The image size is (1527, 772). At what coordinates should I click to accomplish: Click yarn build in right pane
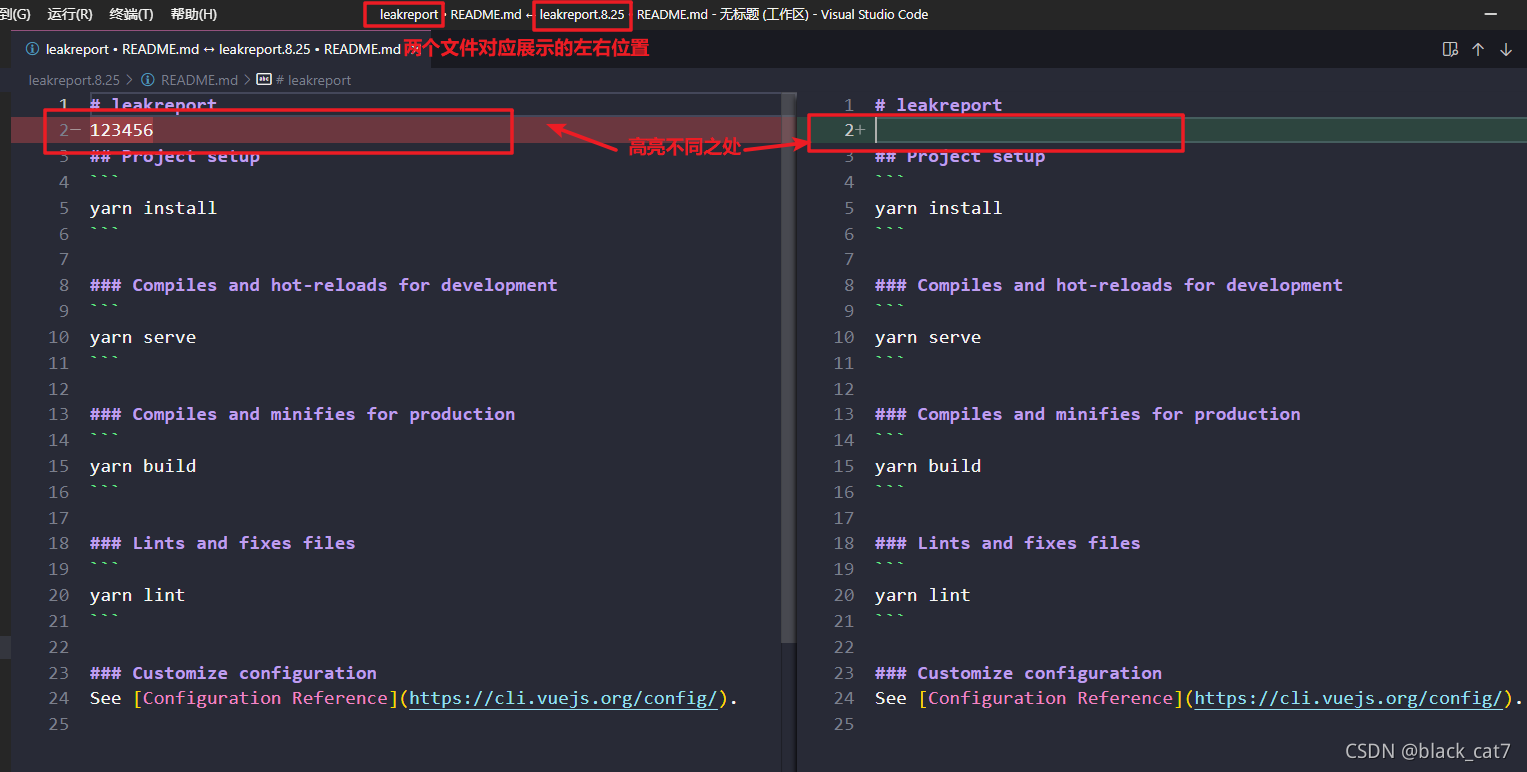pyautogui.click(x=928, y=466)
